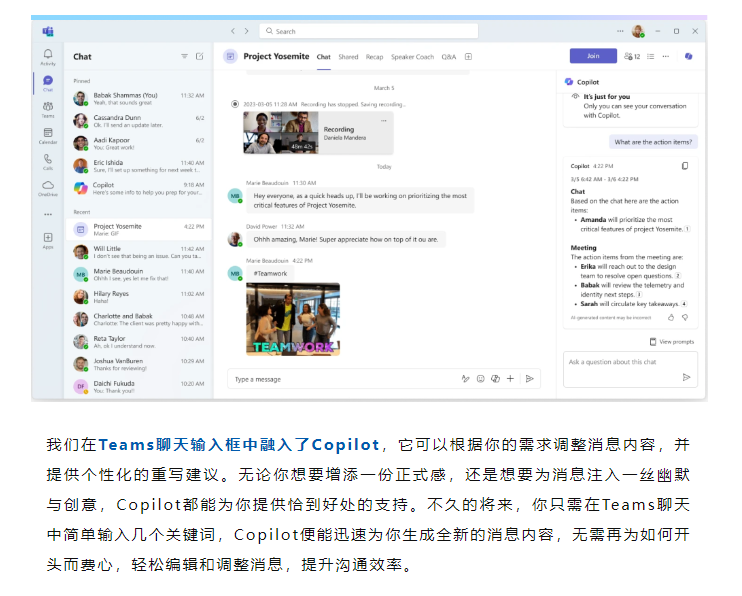The height and width of the screenshot is (596, 742).
Task: Open Calls in sidebar
Action: tap(48, 161)
